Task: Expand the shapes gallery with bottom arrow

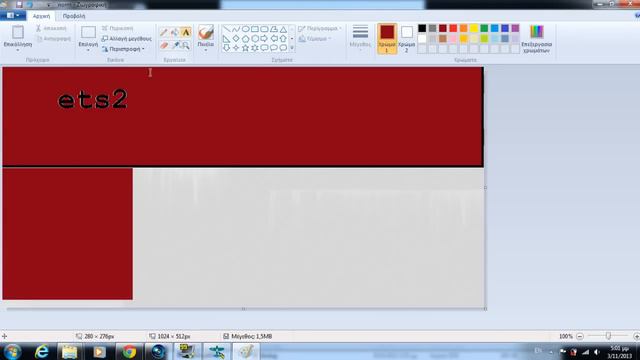Action: (292, 48)
